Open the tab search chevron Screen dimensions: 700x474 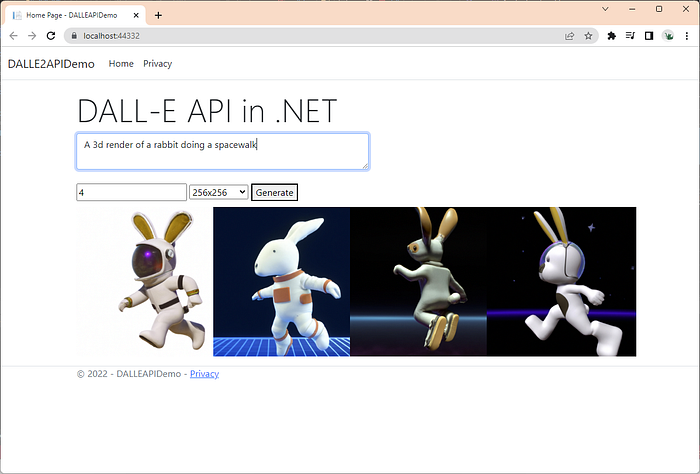click(x=605, y=9)
